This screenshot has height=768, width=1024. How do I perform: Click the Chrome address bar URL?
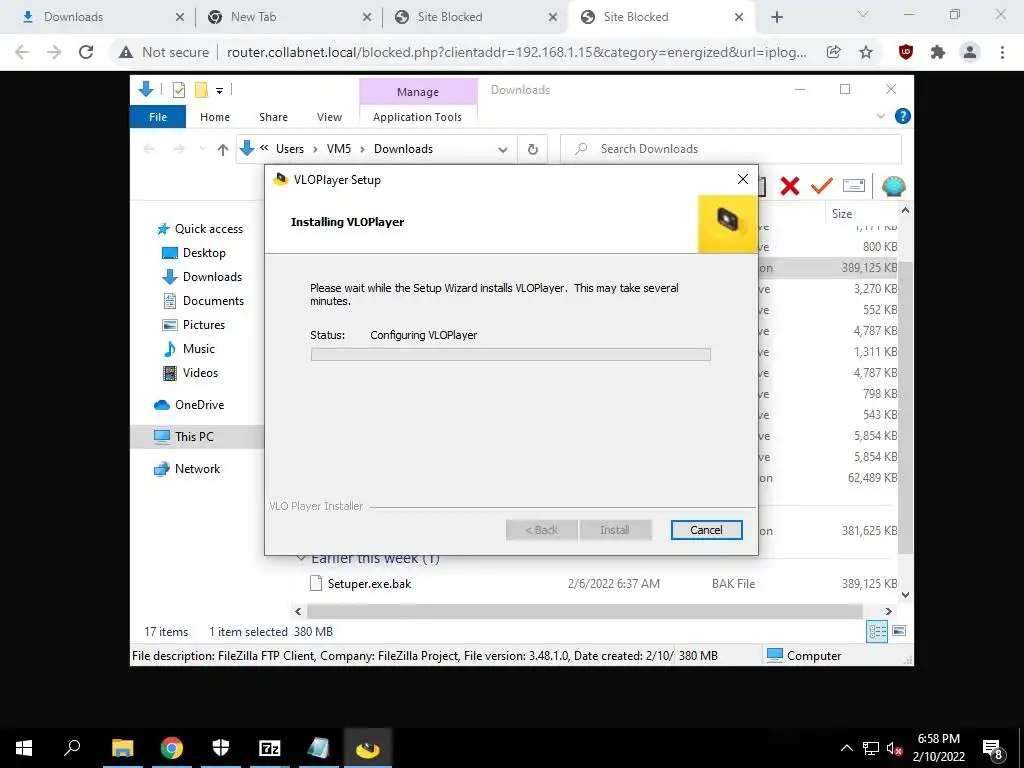coord(517,52)
